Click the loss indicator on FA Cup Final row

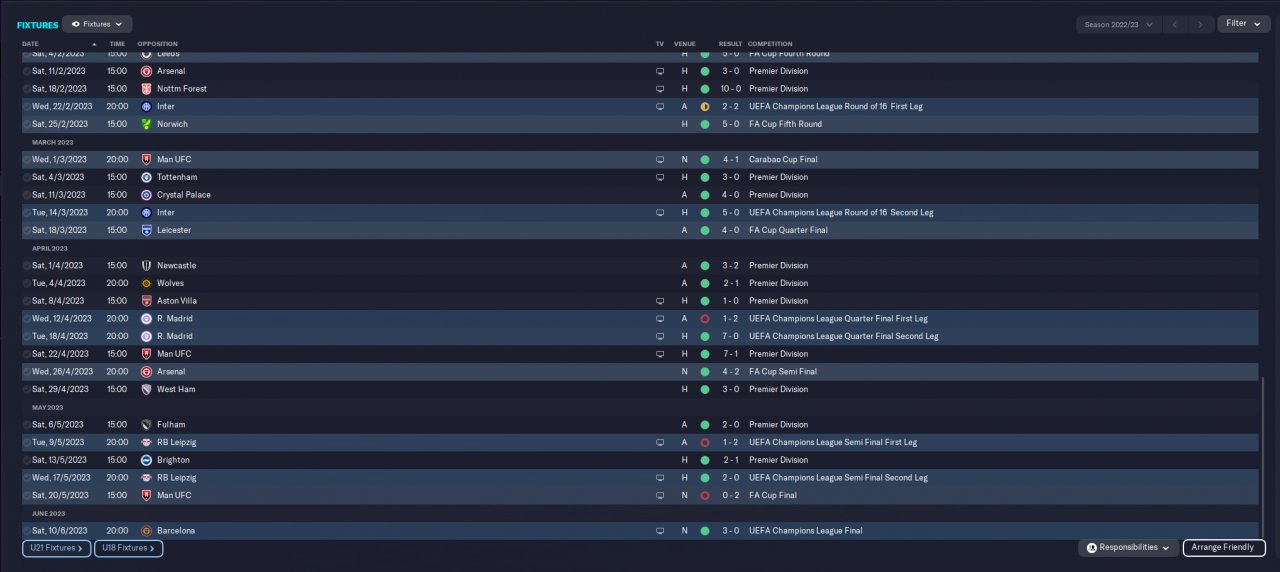tap(704, 495)
